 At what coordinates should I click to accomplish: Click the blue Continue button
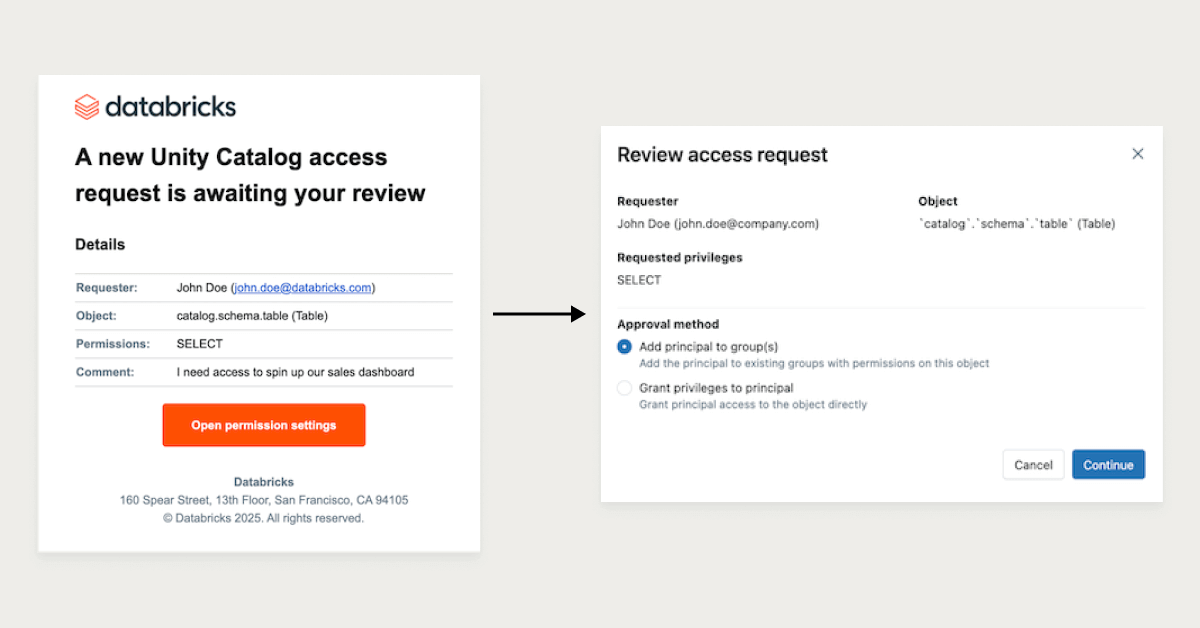tap(1108, 465)
